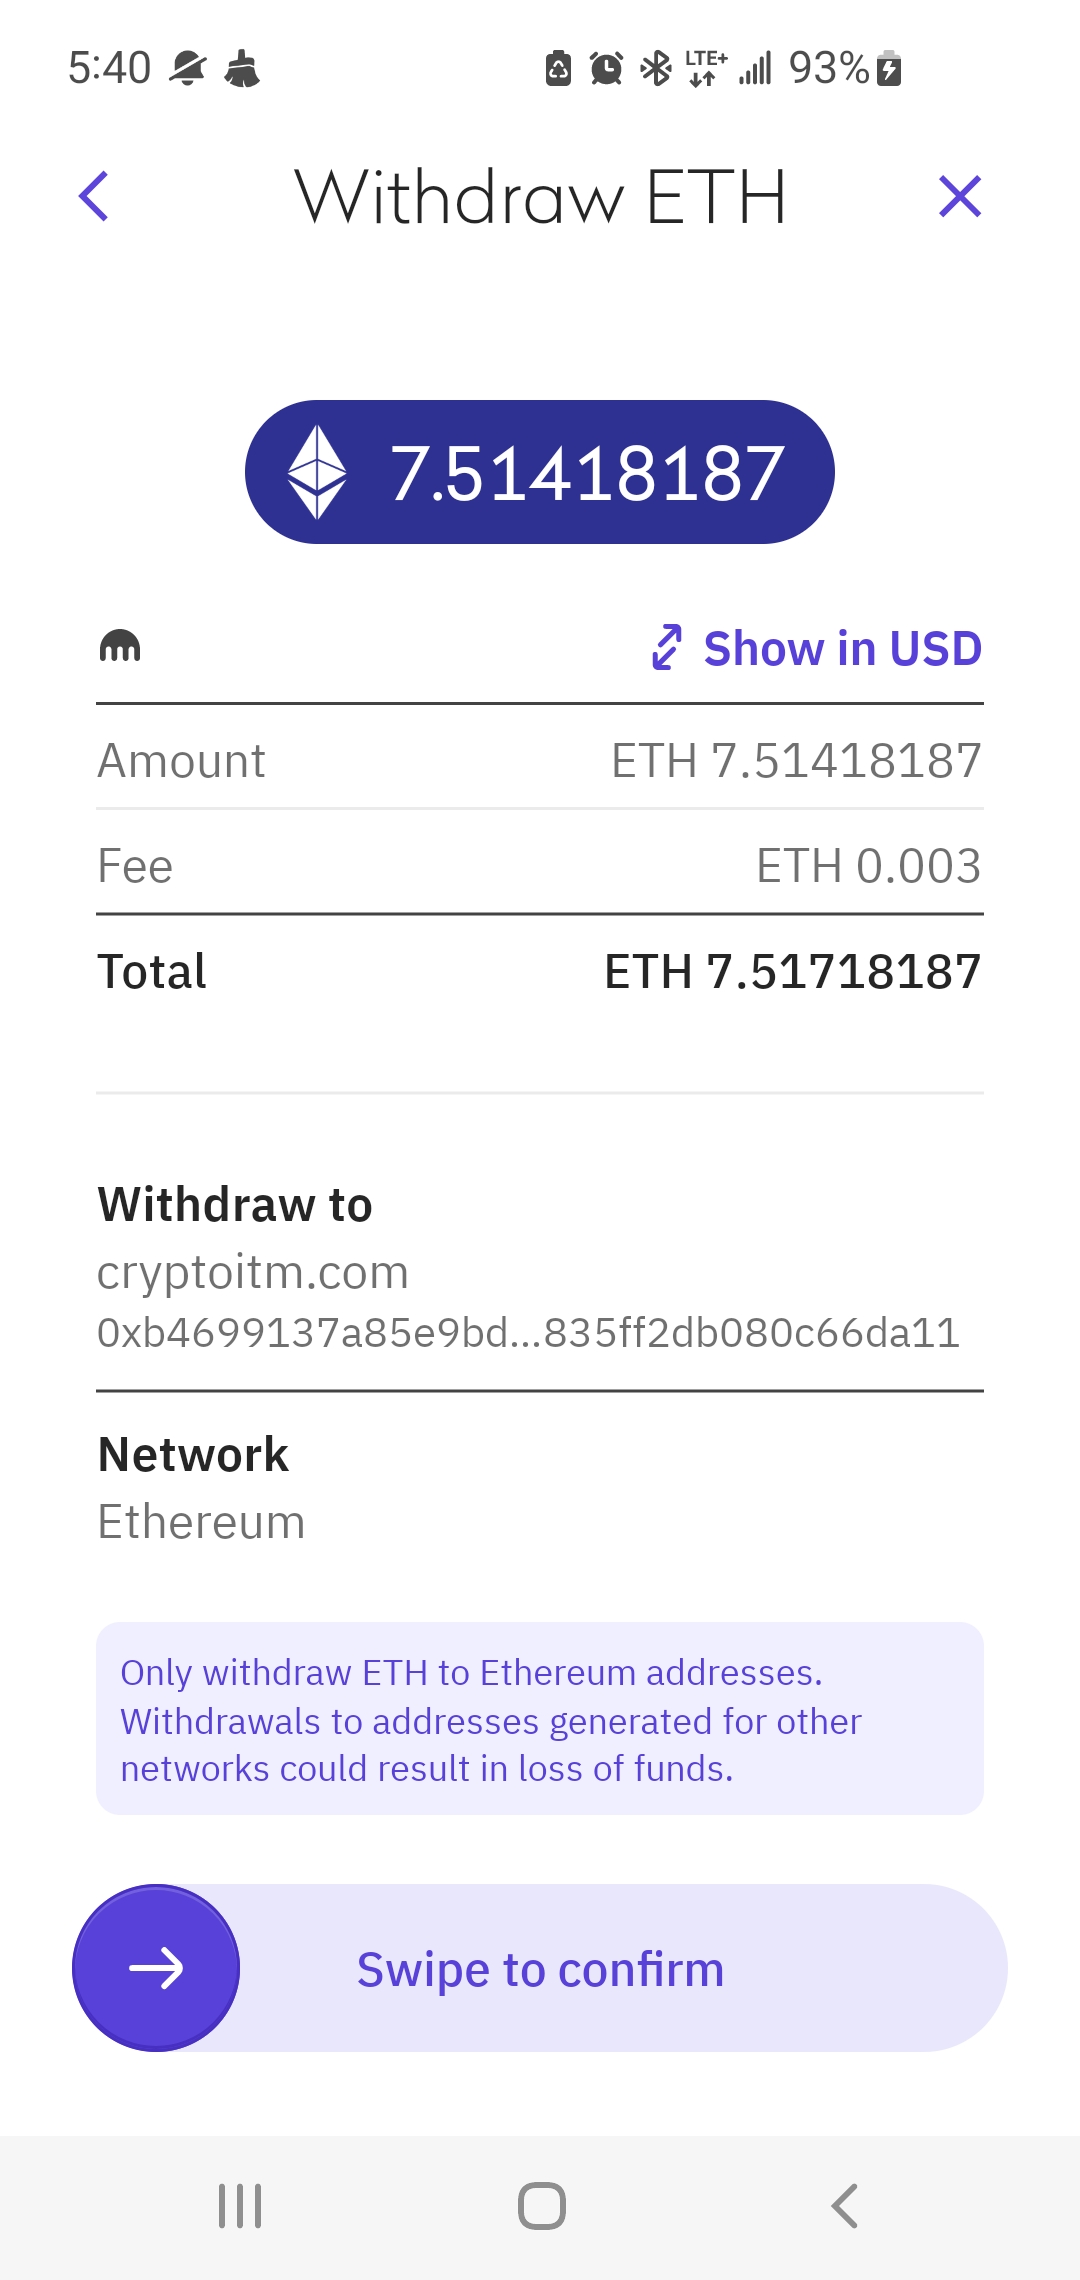Tap the Amount row value

[x=796, y=760]
